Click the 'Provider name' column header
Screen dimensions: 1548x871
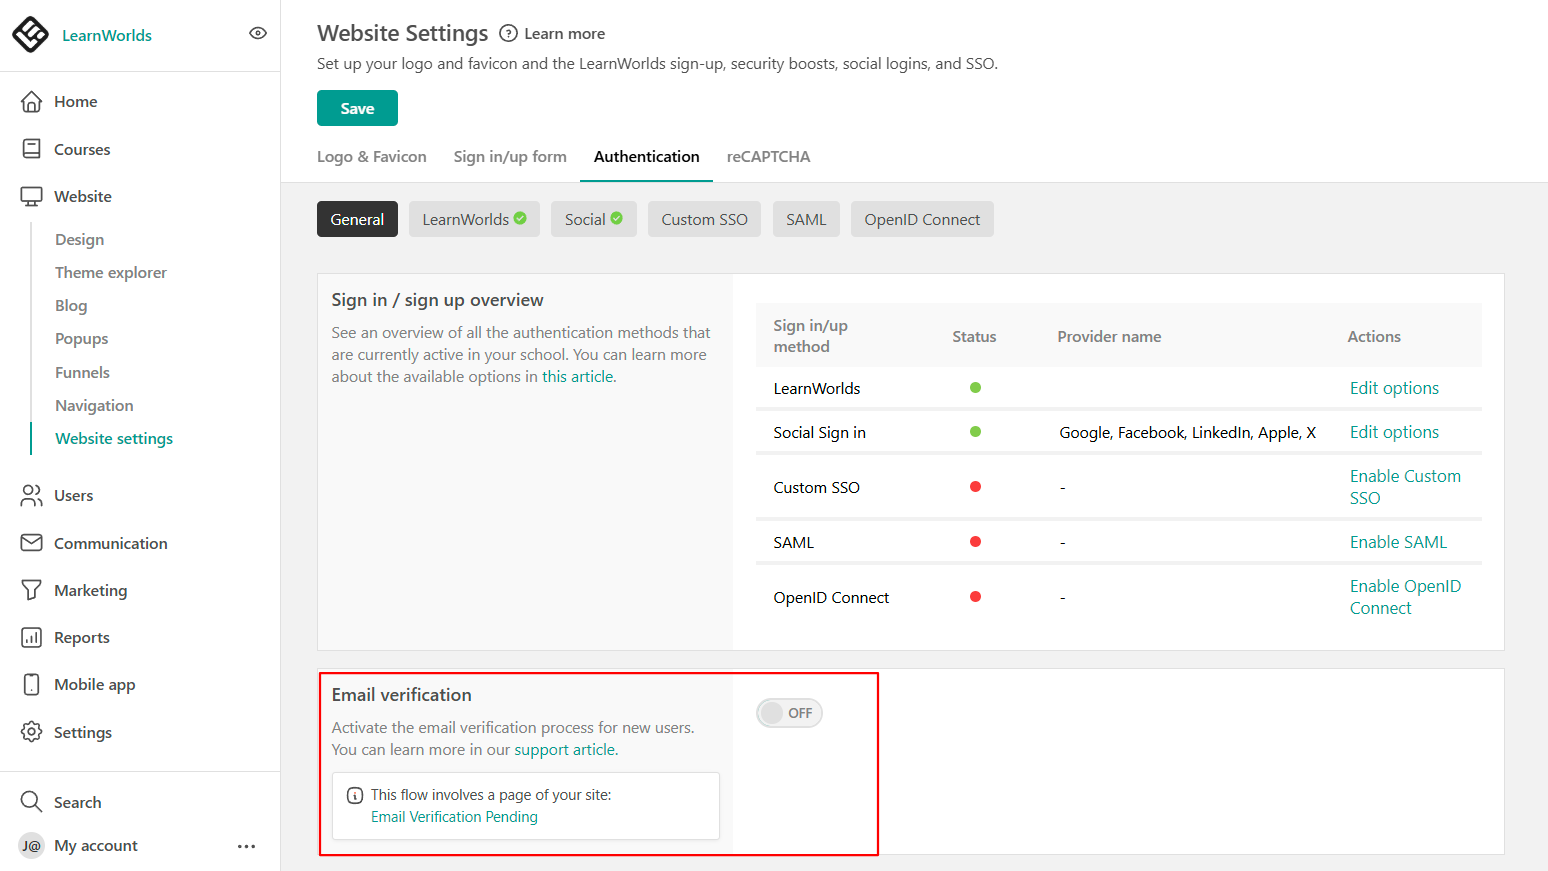1109,336
